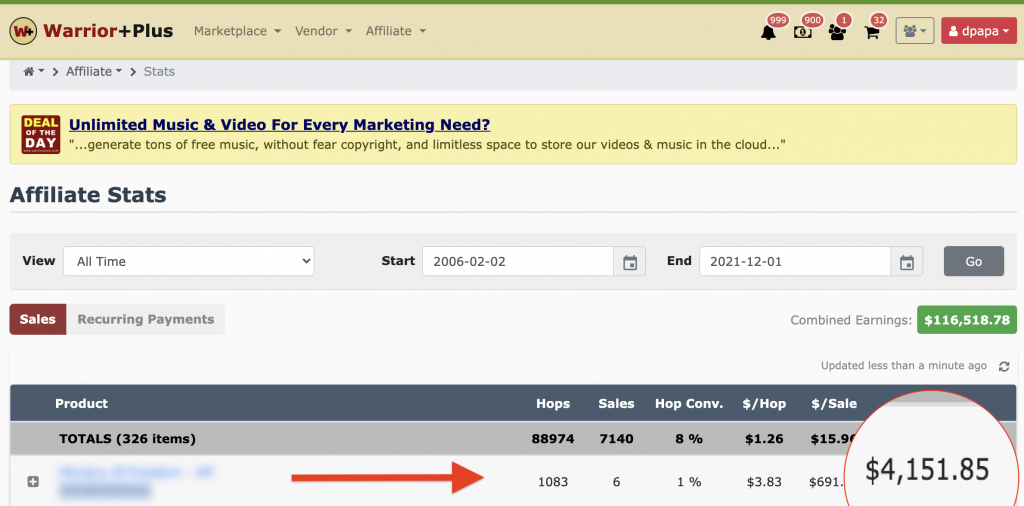The height and width of the screenshot is (506, 1024).
Task: Open the End date calendar picker
Action: [x=907, y=262]
